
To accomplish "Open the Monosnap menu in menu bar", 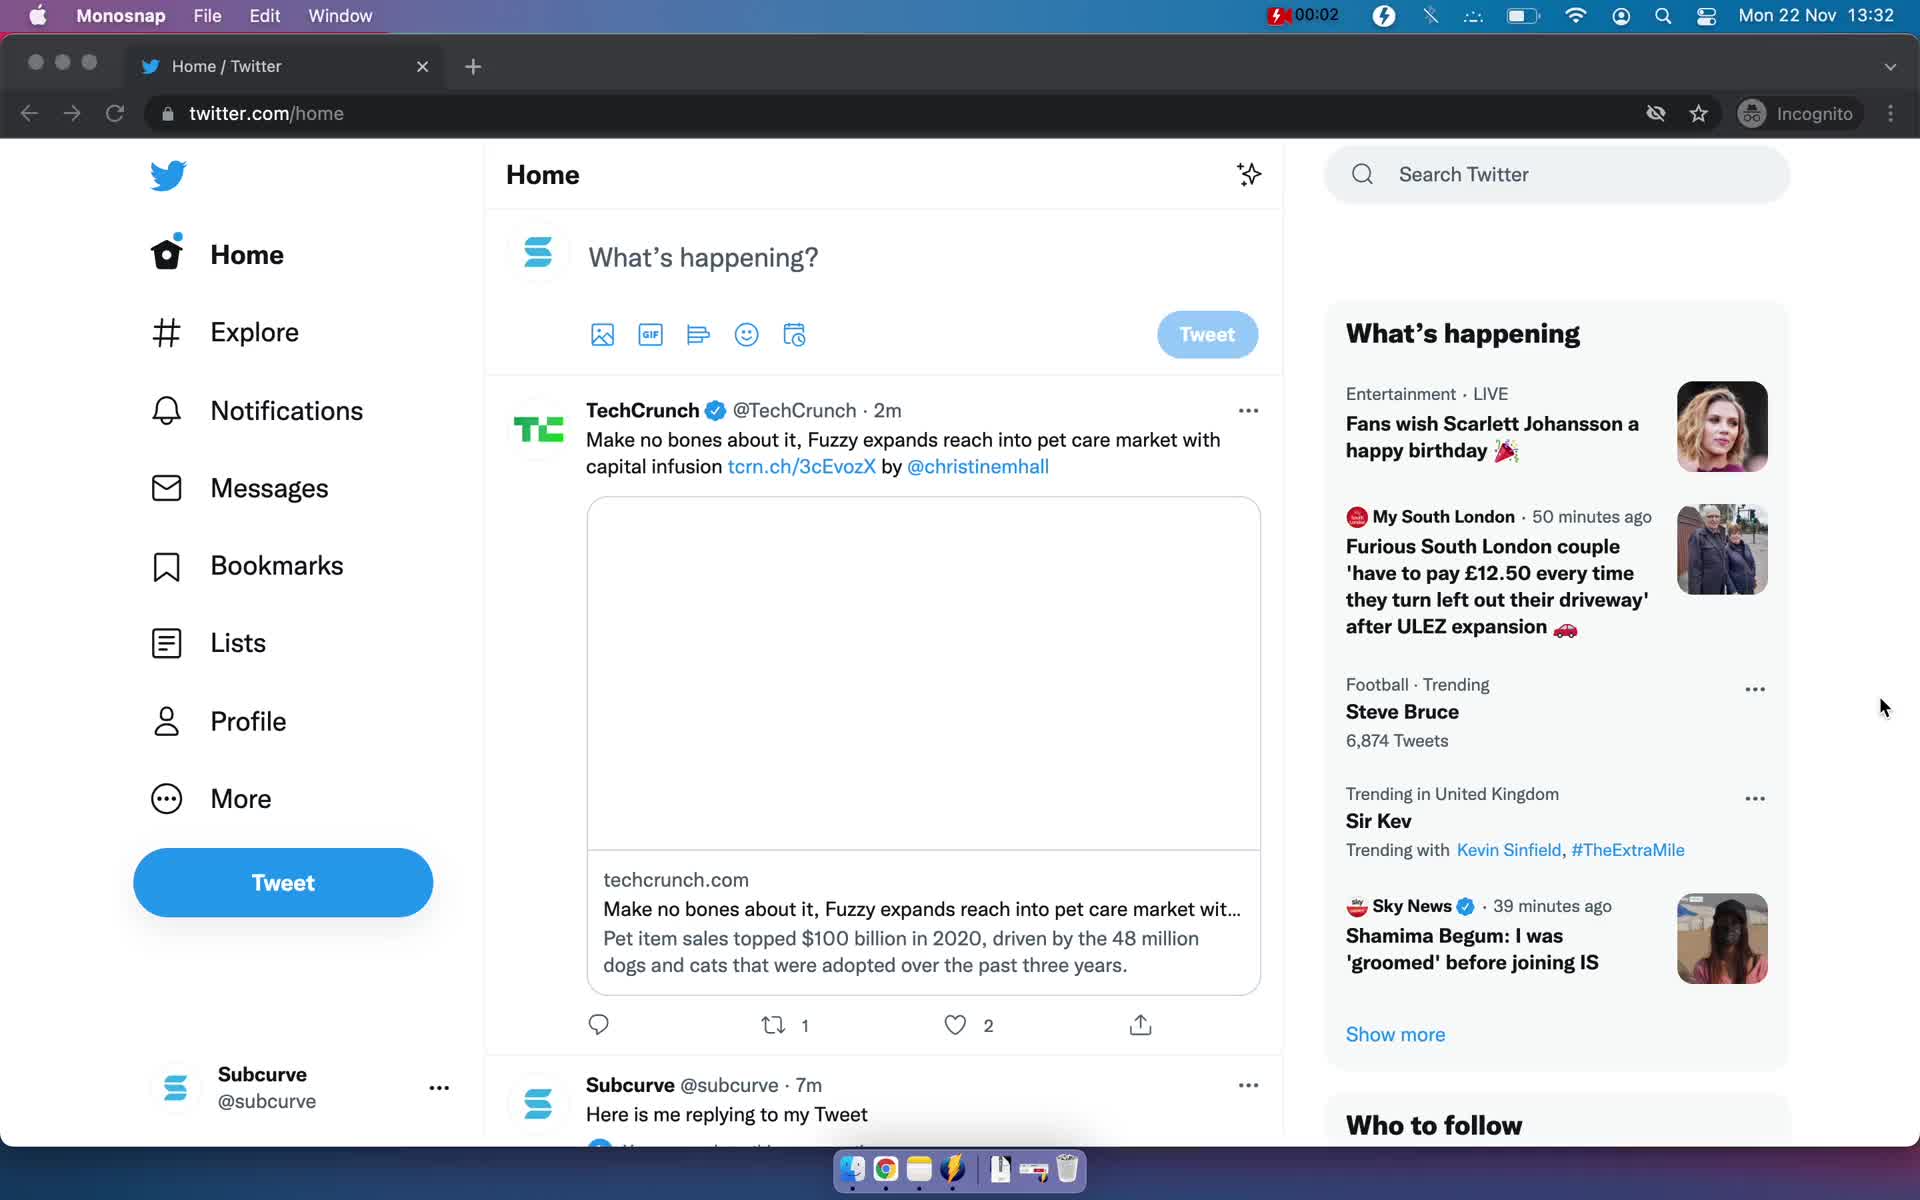I will click(121, 16).
